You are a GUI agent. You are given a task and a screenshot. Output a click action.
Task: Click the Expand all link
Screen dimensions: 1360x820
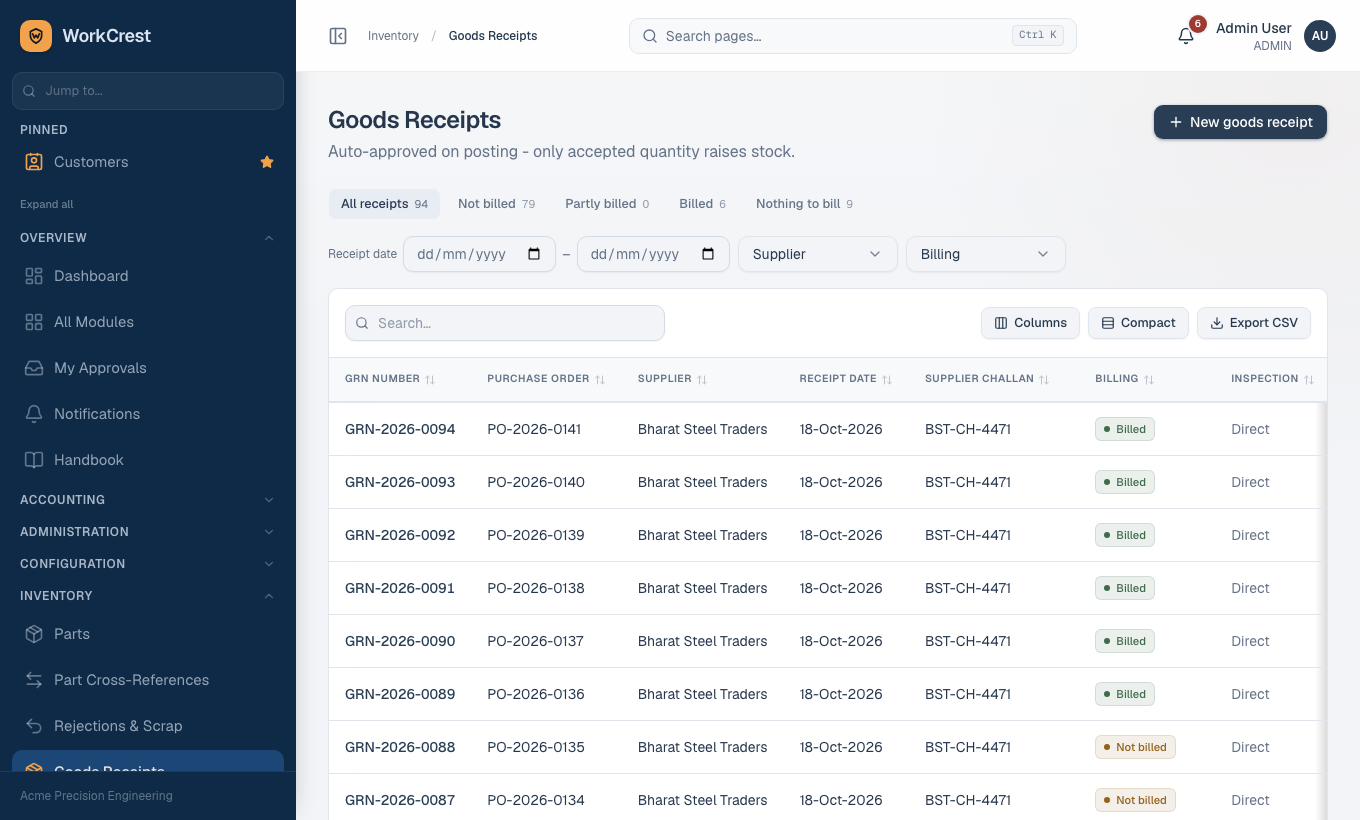47,204
